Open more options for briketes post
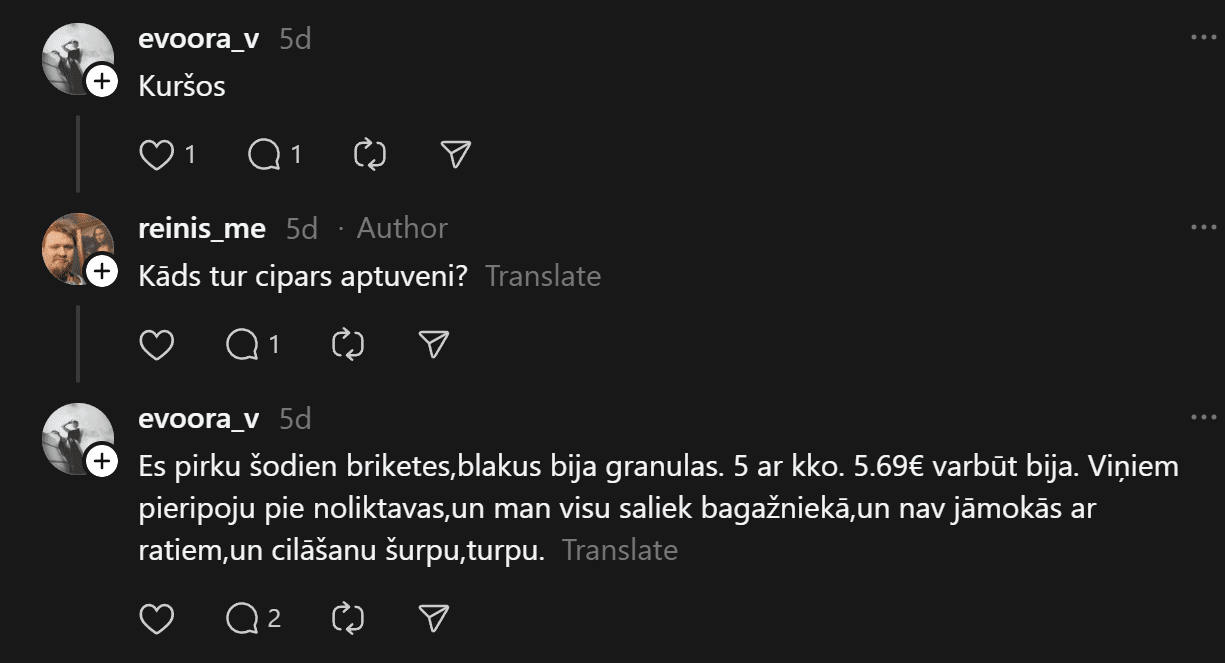This screenshot has height=663, width=1225. pos(1202,418)
